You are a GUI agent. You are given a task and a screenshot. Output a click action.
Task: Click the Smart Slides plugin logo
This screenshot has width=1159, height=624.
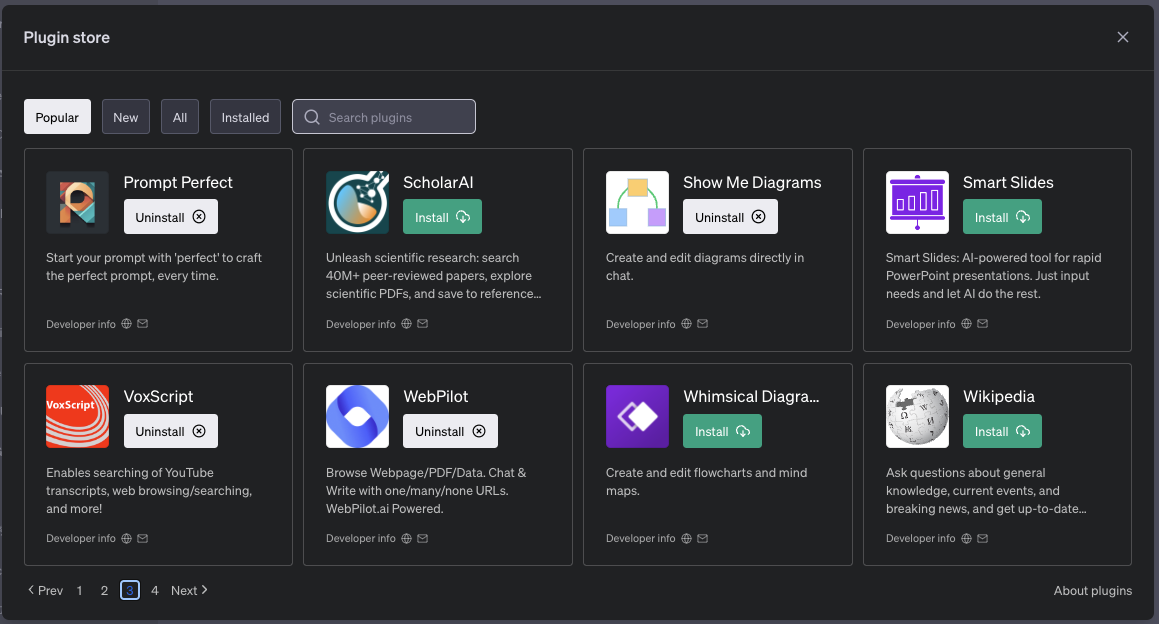tap(917, 202)
